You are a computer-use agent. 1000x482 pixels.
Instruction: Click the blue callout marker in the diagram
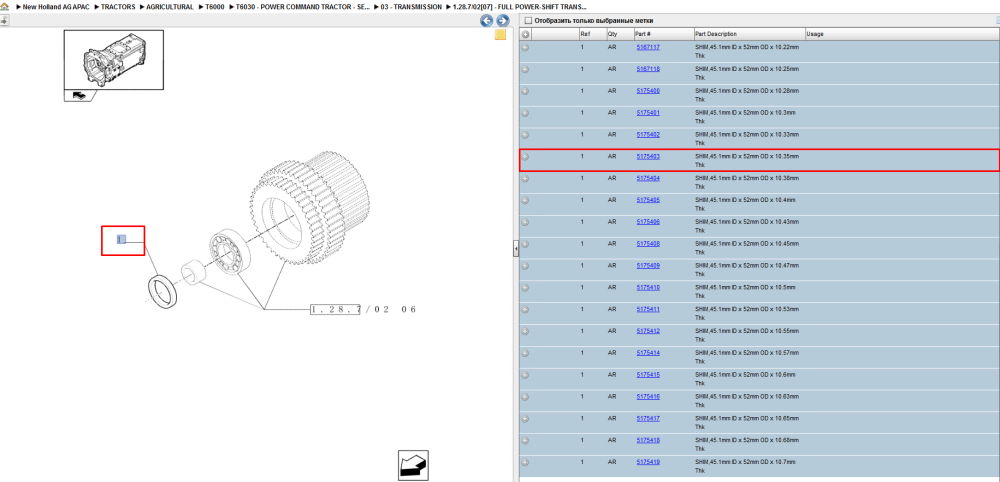122,239
